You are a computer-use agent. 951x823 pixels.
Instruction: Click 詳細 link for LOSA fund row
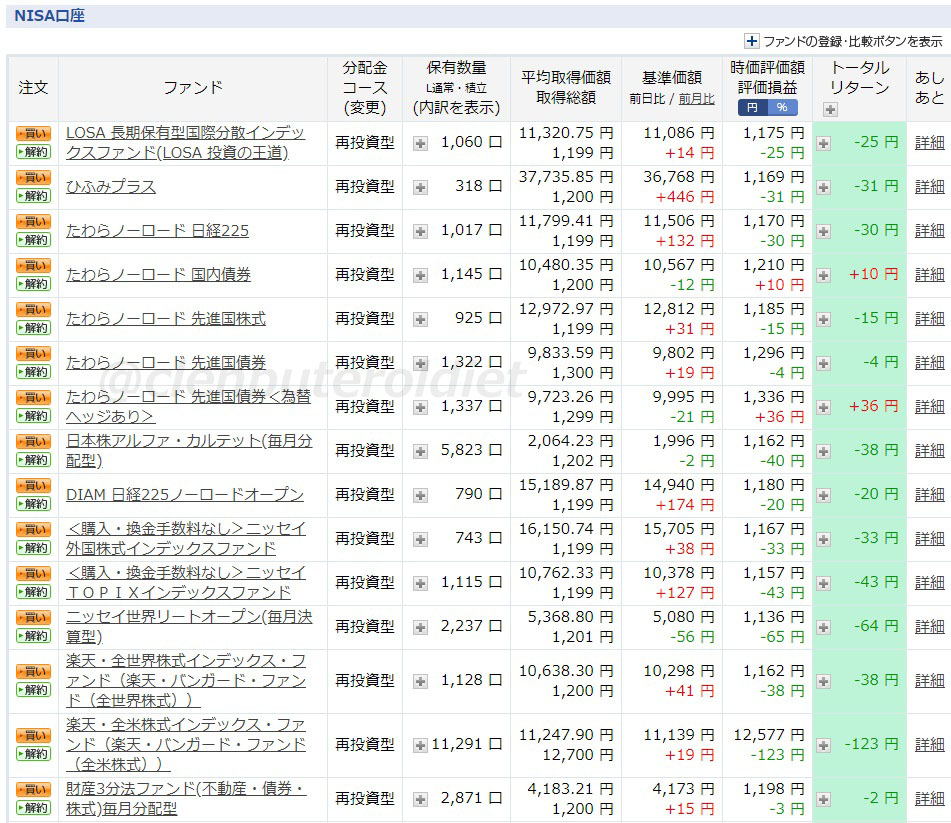(x=929, y=143)
